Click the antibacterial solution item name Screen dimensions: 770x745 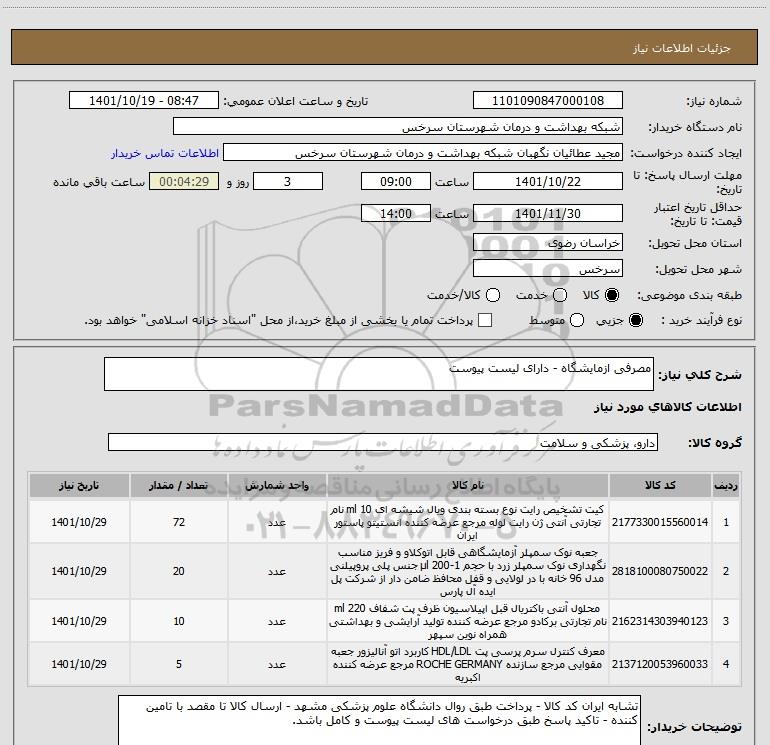pyautogui.click(x=468, y=621)
